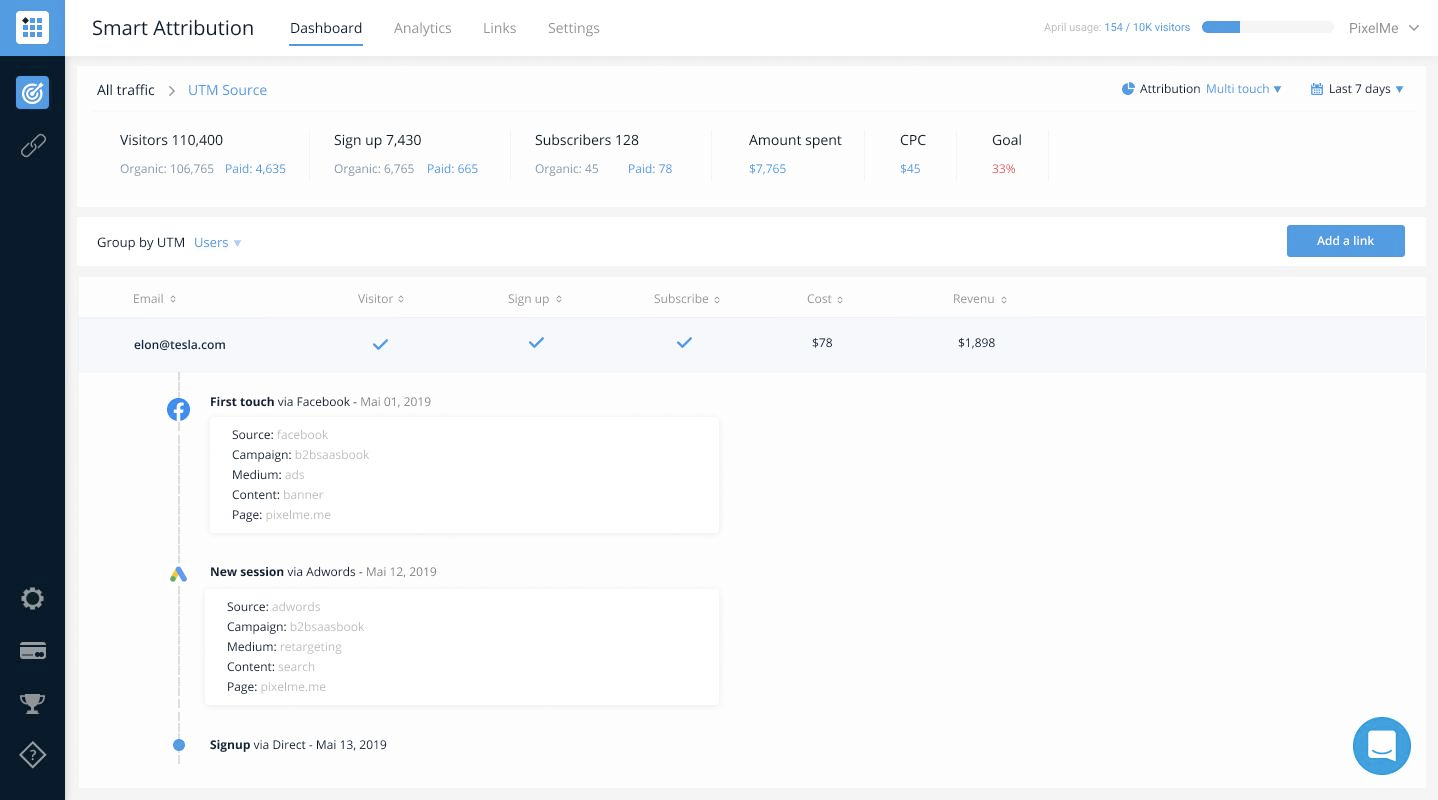Click the Sign up checkmark for elon@tesla.com
Viewport: 1438px width, 800px height.
536,343
